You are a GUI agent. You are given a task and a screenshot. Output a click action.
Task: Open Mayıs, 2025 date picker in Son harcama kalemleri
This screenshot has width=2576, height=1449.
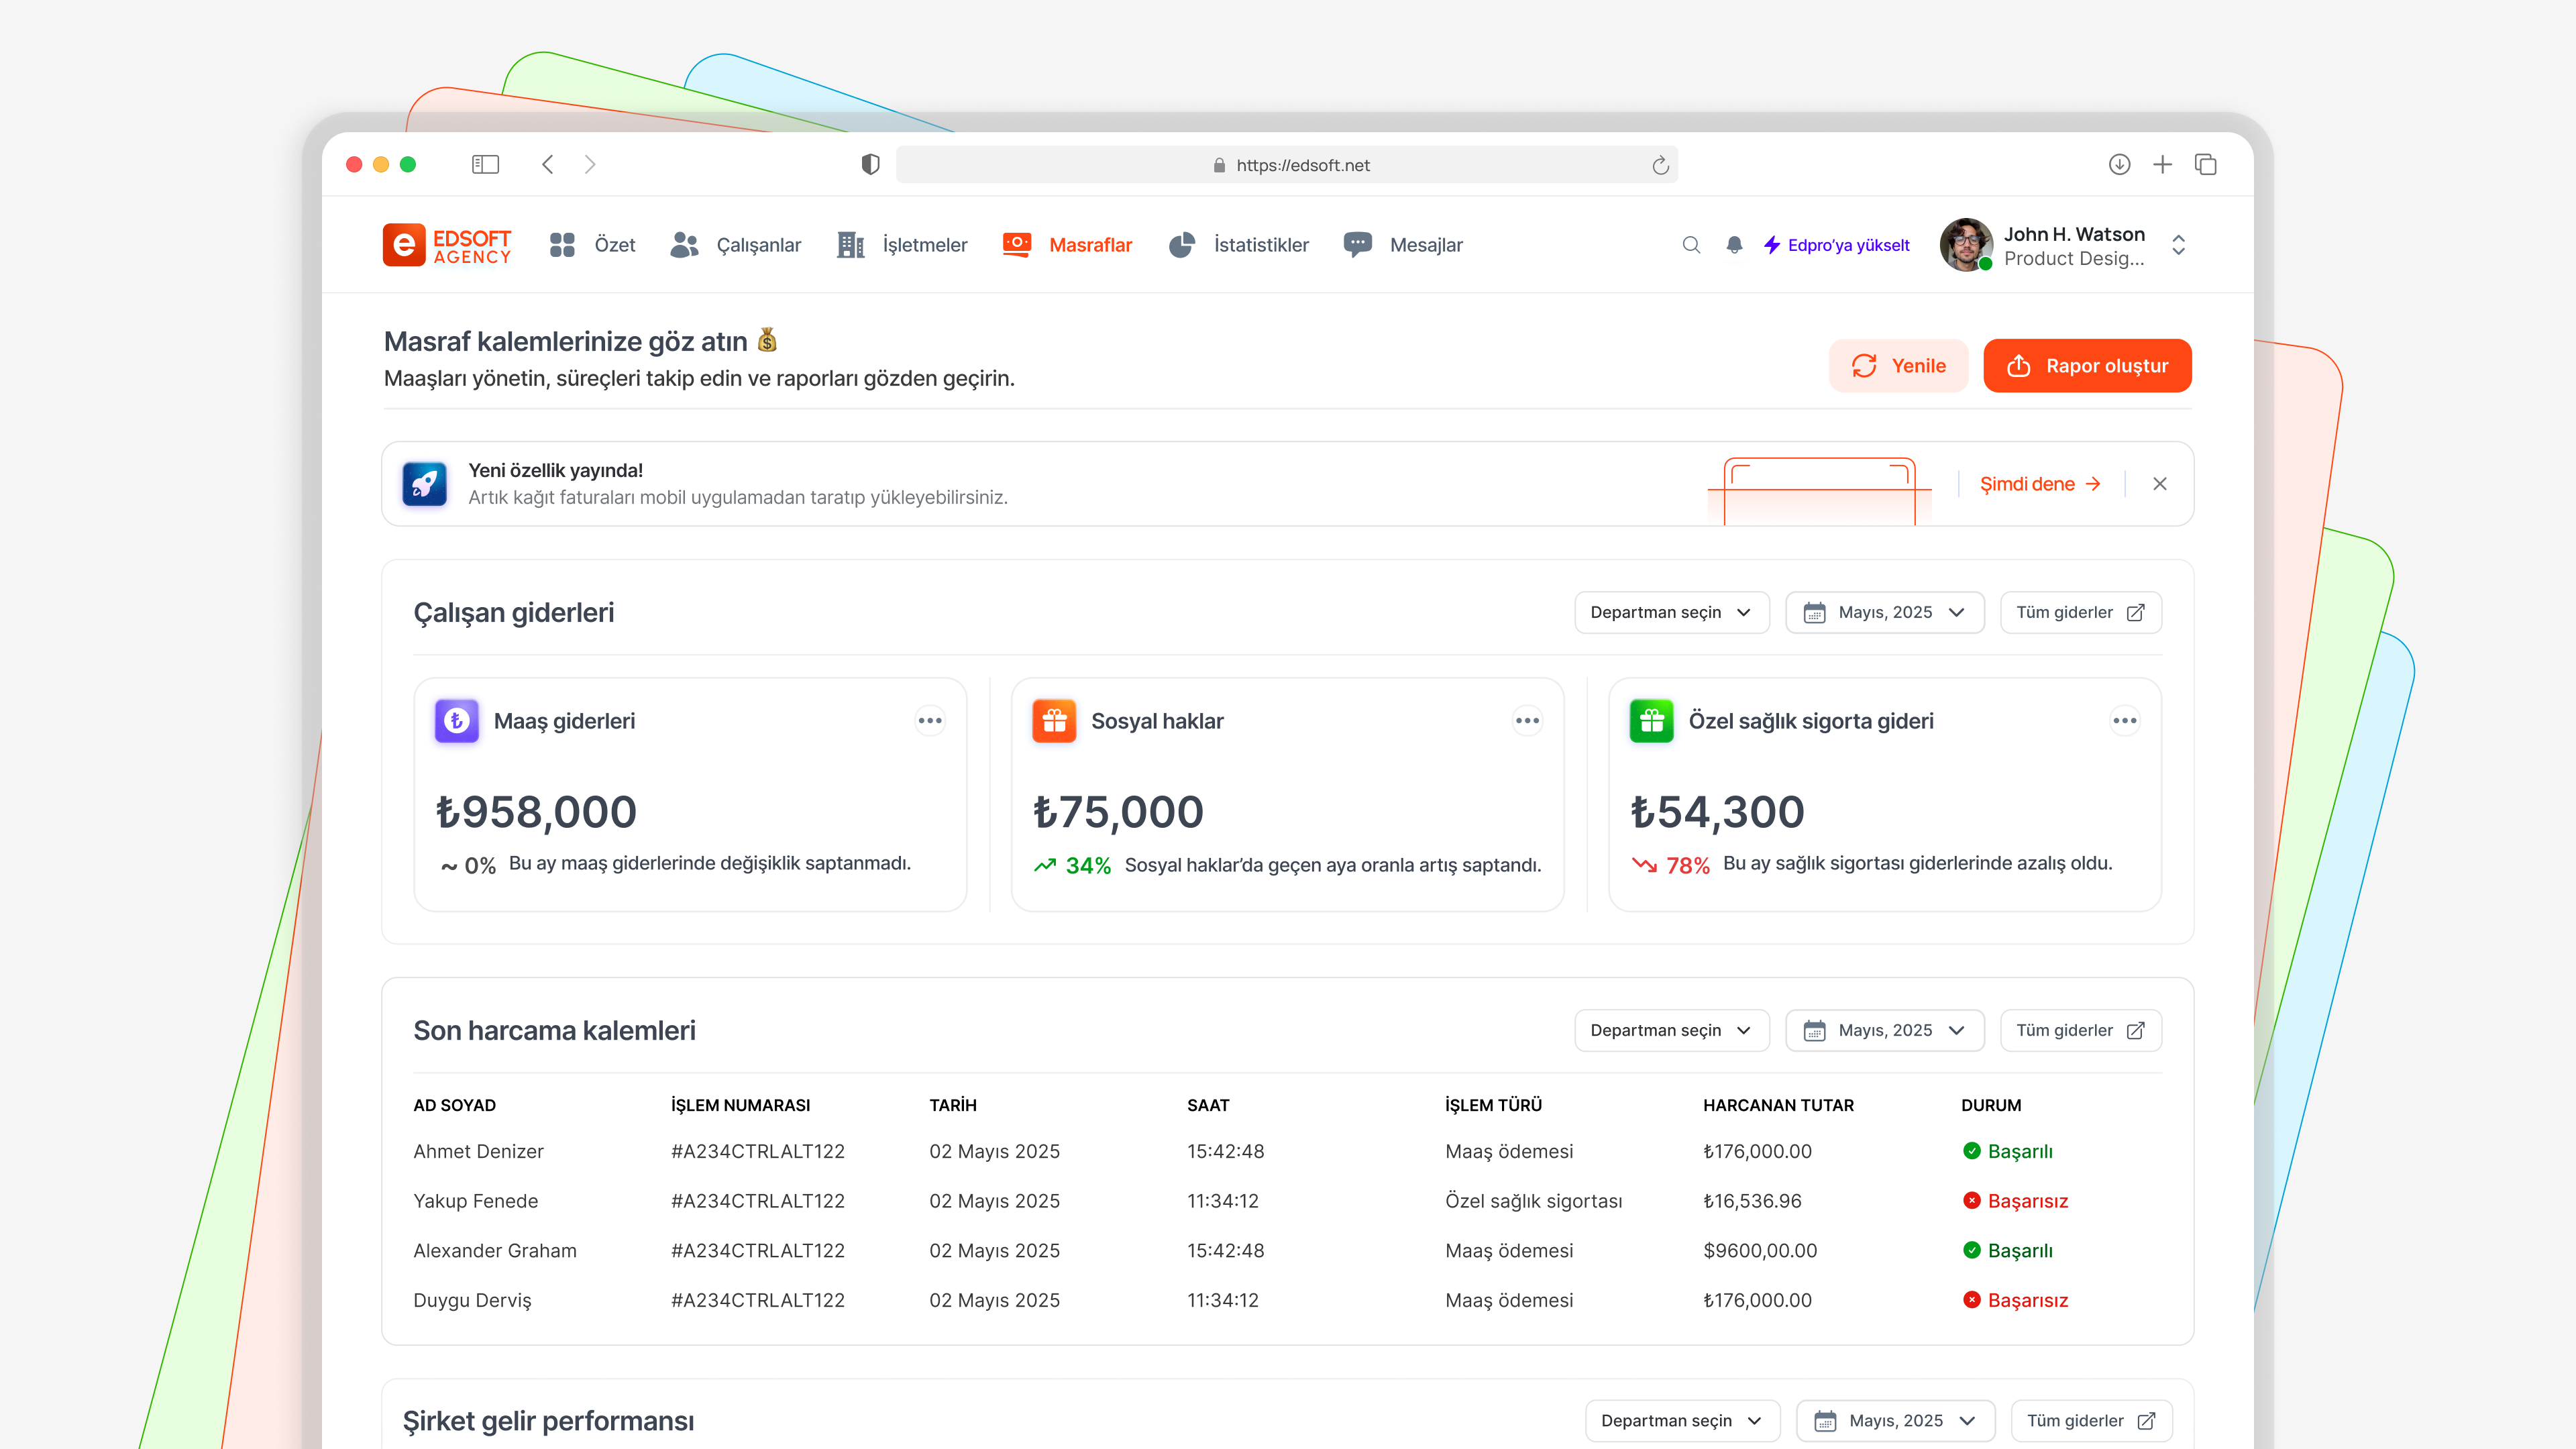click(x=1884, y=1030)
